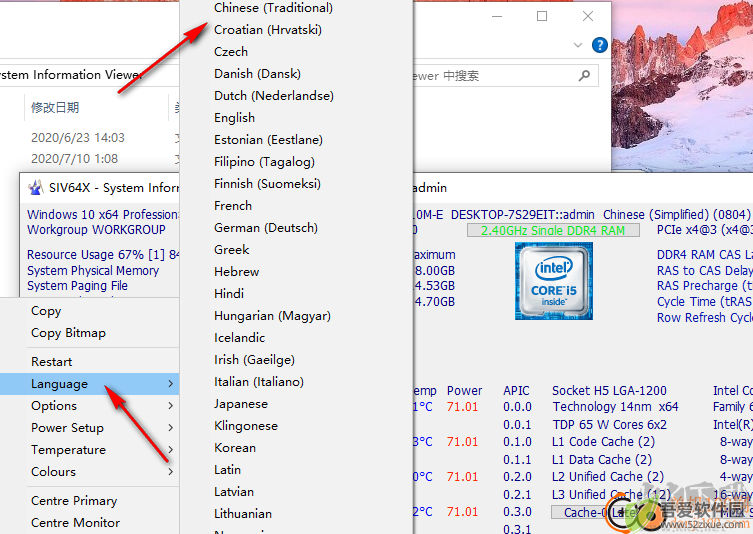Click Resource Usage 67% link
This screenshot has width=753, height=534.
103,255
